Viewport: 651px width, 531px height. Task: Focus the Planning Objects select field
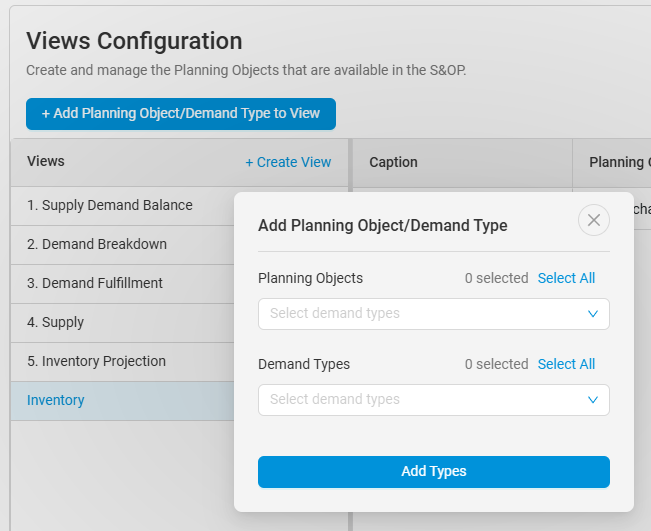tap(420, 314)
